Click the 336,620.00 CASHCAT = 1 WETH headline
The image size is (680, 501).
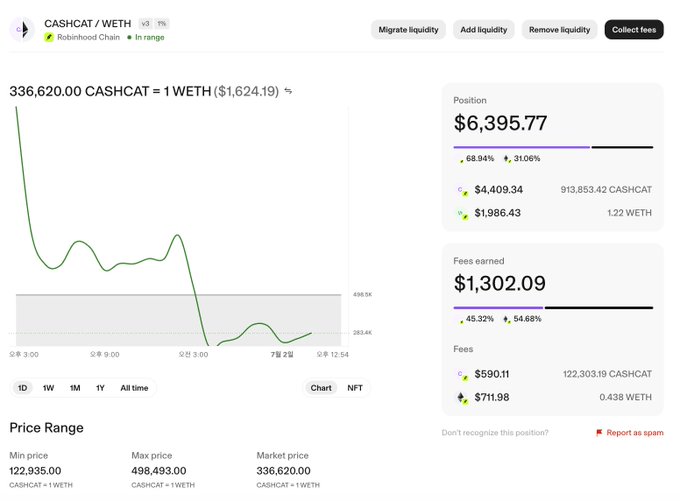tap(110, 91)
